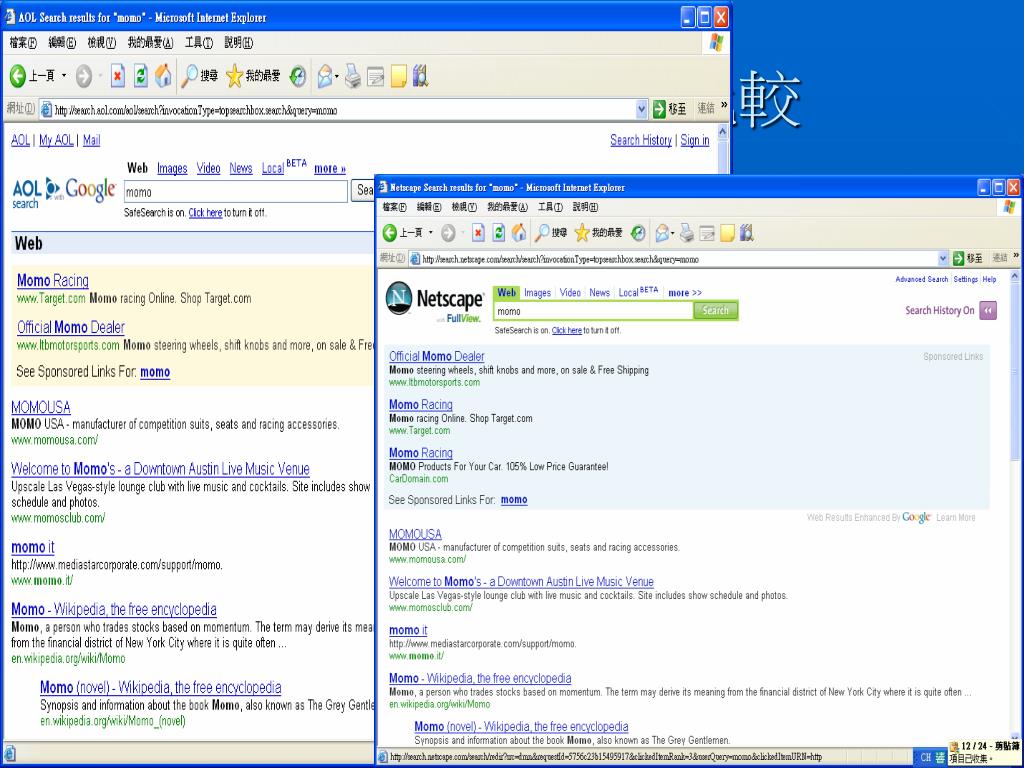Viewport: 1024px width, 768px height.
Task: Click Edit page icon in AOL window toolbar
Action: (376, 76)
